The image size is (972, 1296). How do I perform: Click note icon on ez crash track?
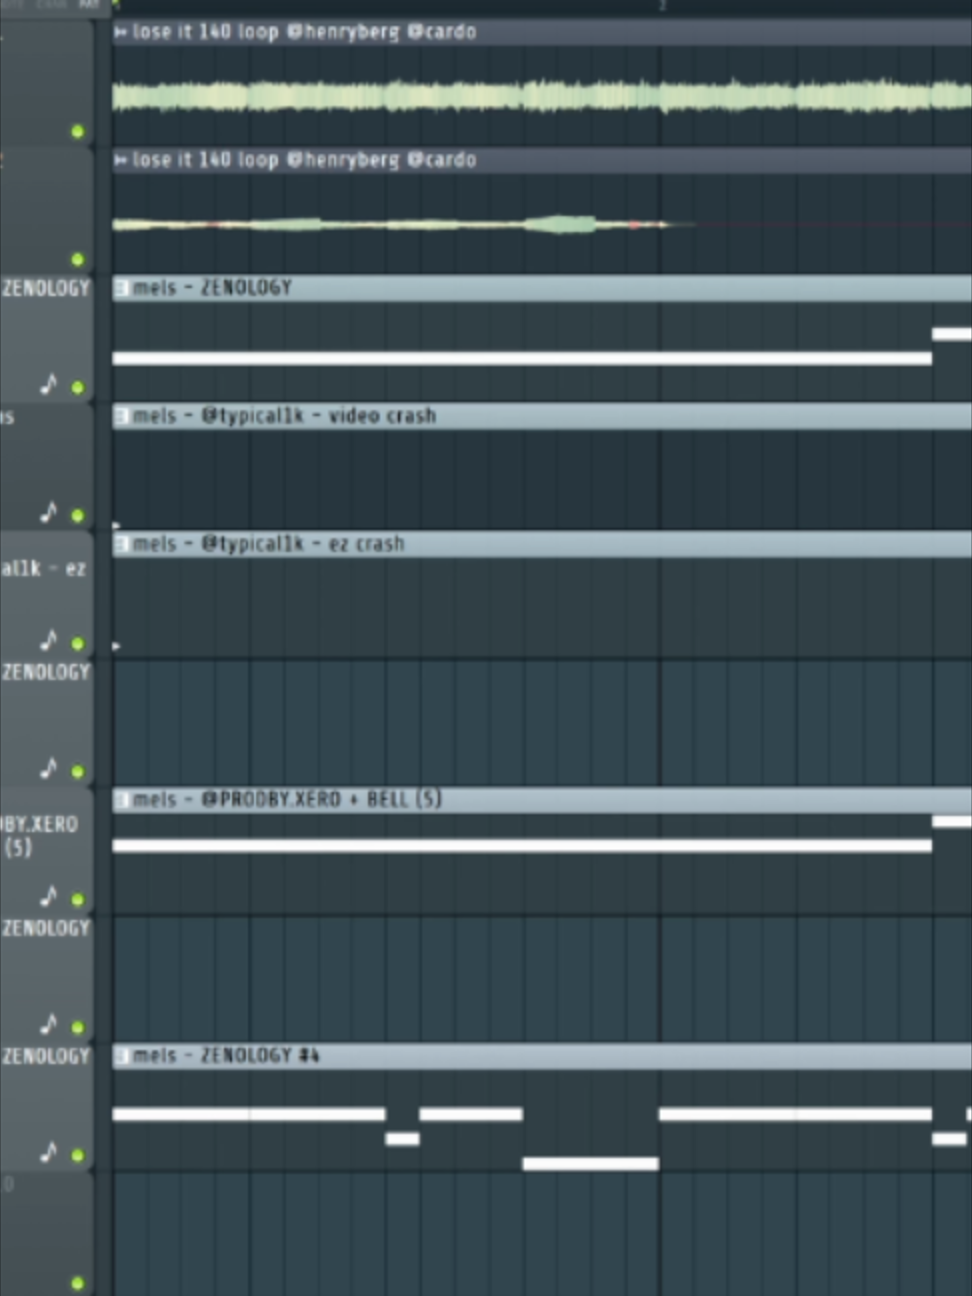pos(48,640)
